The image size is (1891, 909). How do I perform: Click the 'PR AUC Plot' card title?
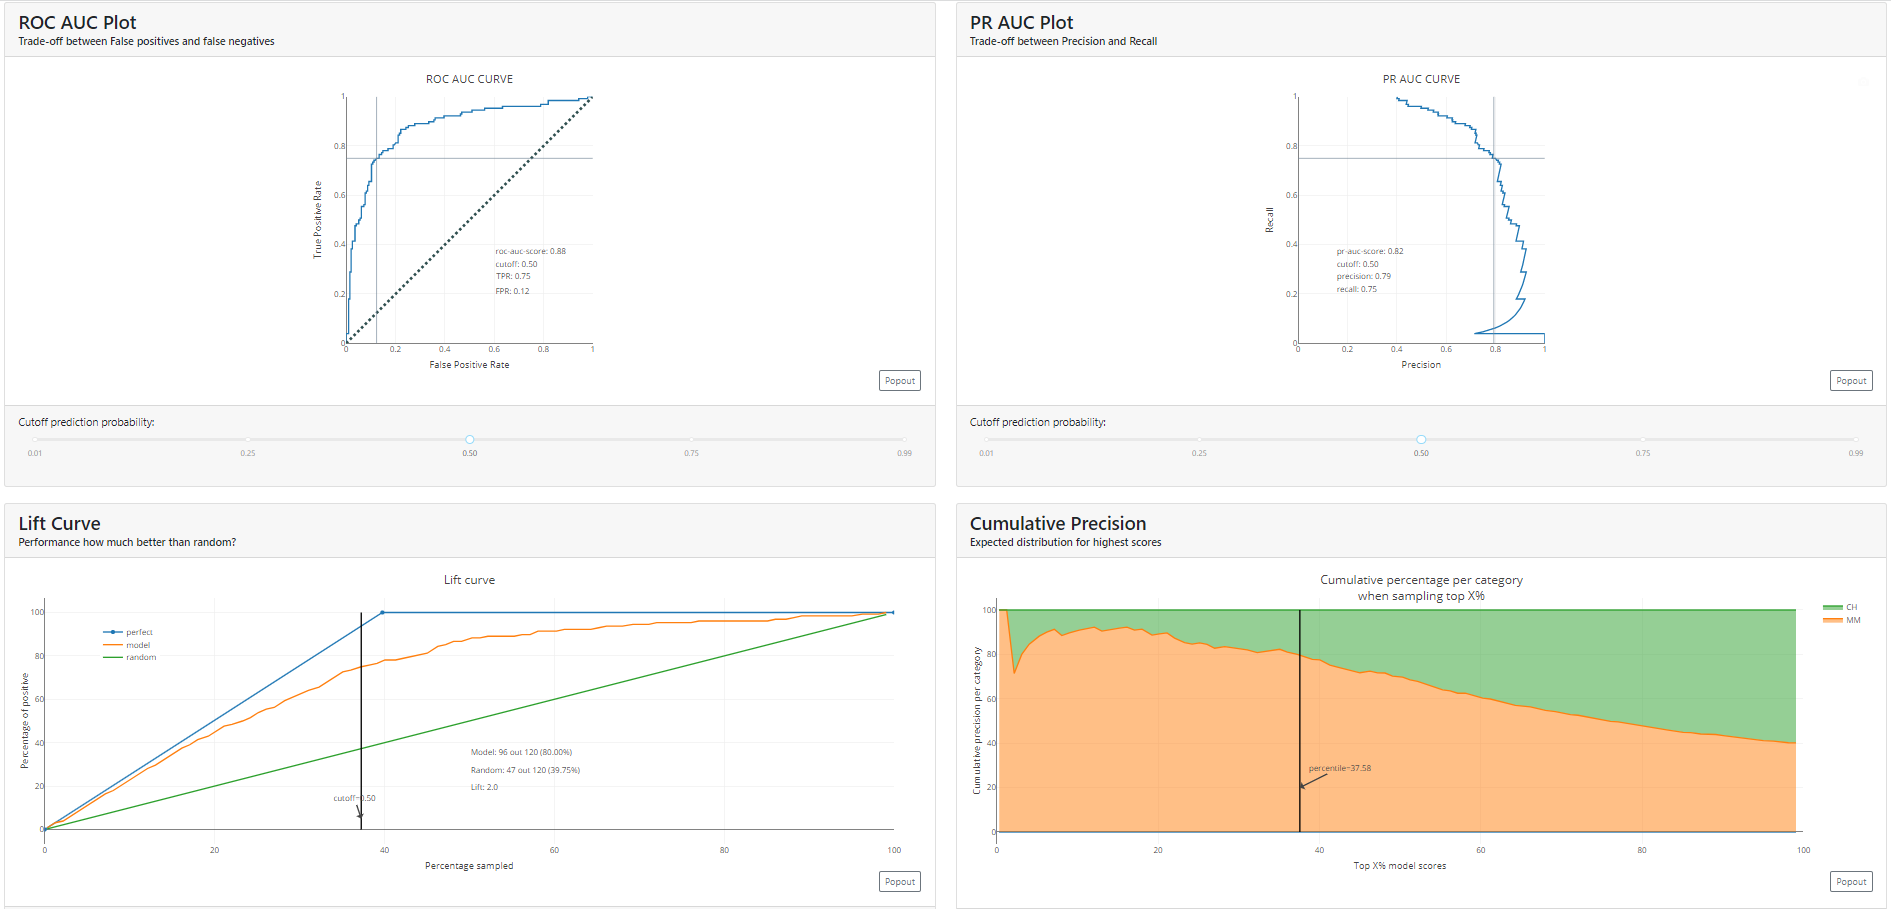(1021, 22)
